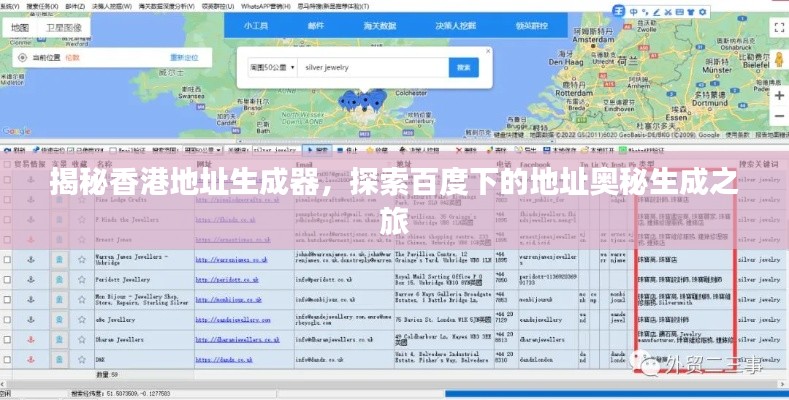Image resolution: width=789 pixels, height=400 pixels.
Task: Tick the checkbox for a&e Jewellery row
Action: click(7, 319)
